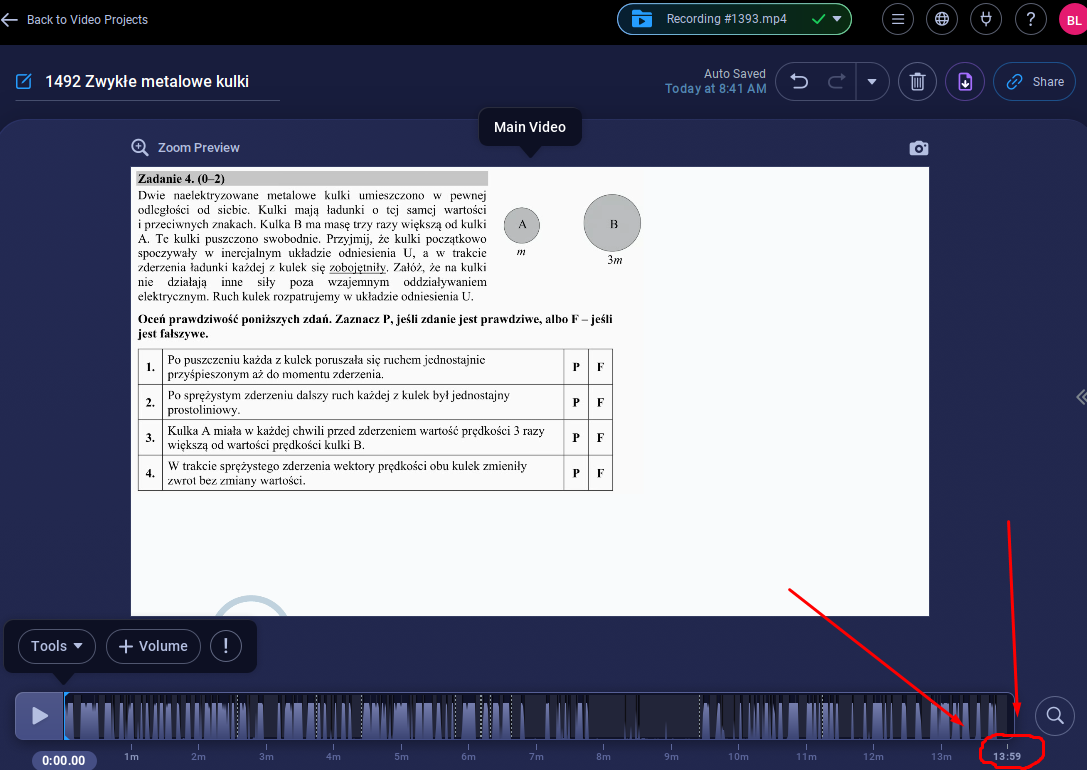Click the download export file icon

click(x=965, y=82)
